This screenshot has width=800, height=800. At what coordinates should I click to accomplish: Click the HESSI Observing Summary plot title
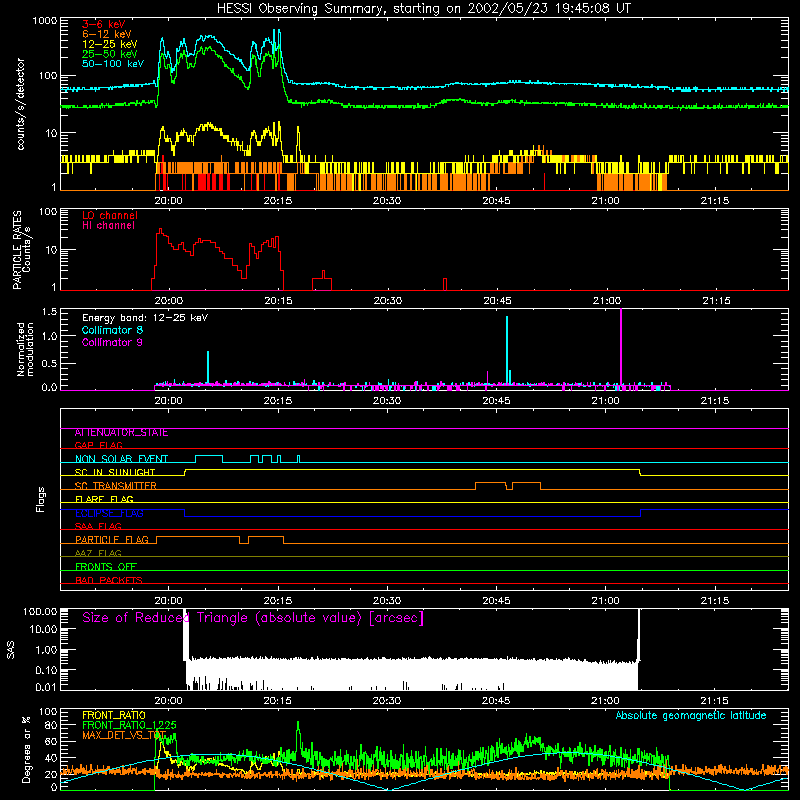tap(423, 9)
